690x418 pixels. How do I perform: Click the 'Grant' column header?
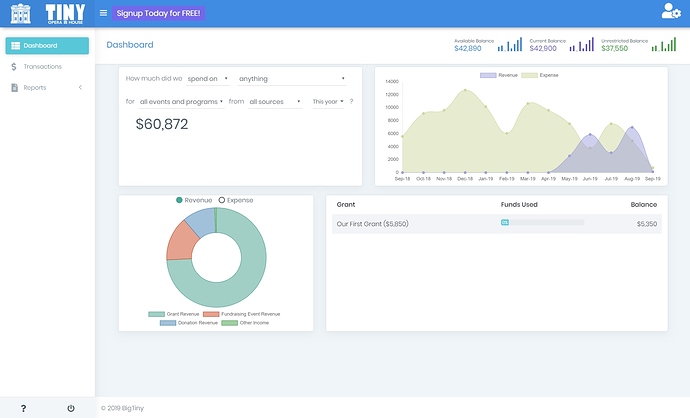coord(346,205)
